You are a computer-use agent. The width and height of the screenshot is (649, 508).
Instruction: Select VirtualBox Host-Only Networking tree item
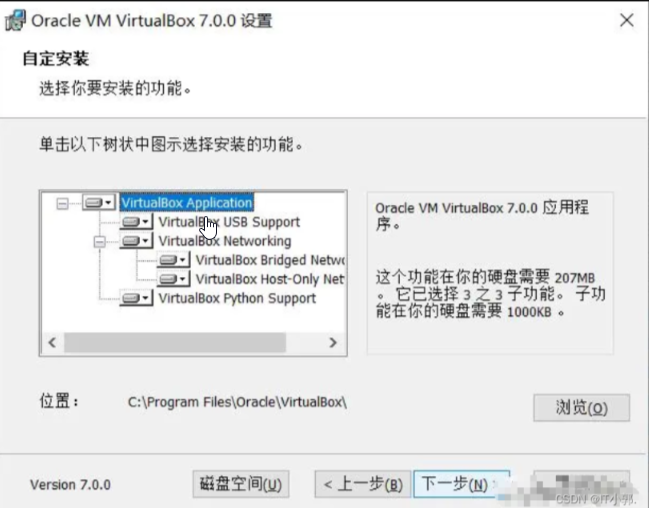click(270, 279)
